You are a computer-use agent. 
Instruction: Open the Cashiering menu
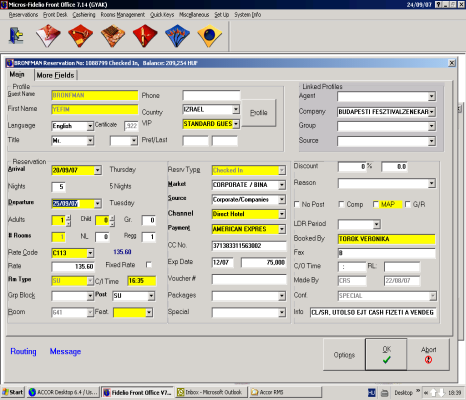[84, 15]
